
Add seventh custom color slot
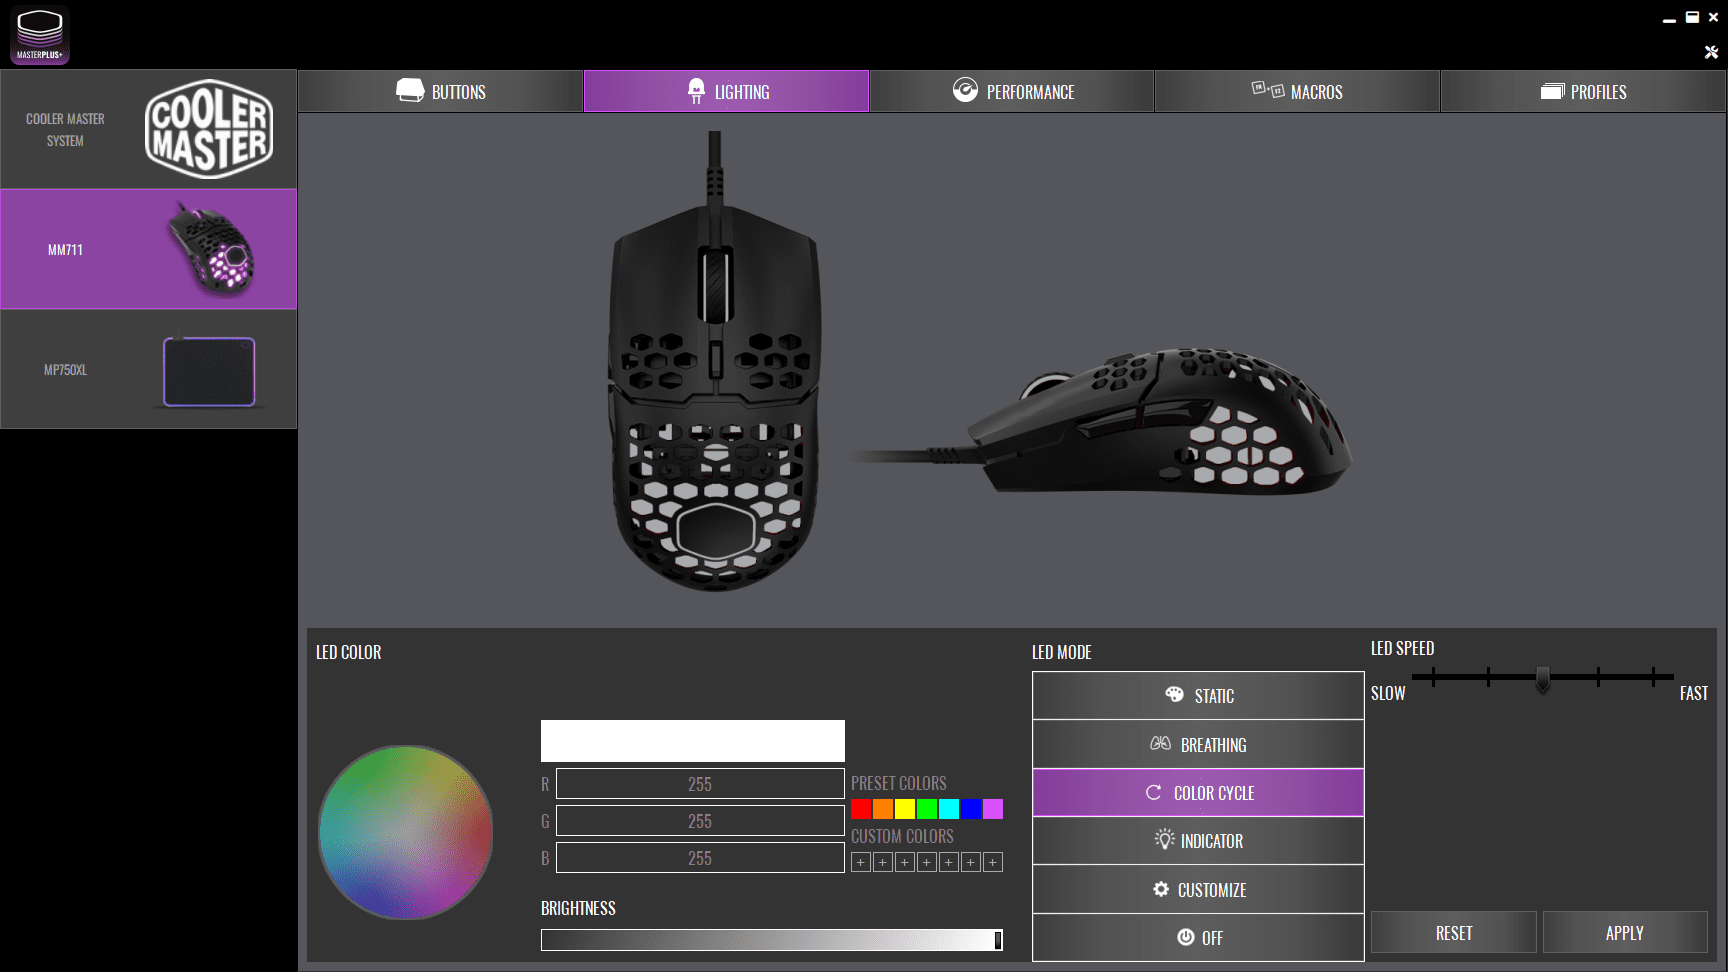pos(993,862)
